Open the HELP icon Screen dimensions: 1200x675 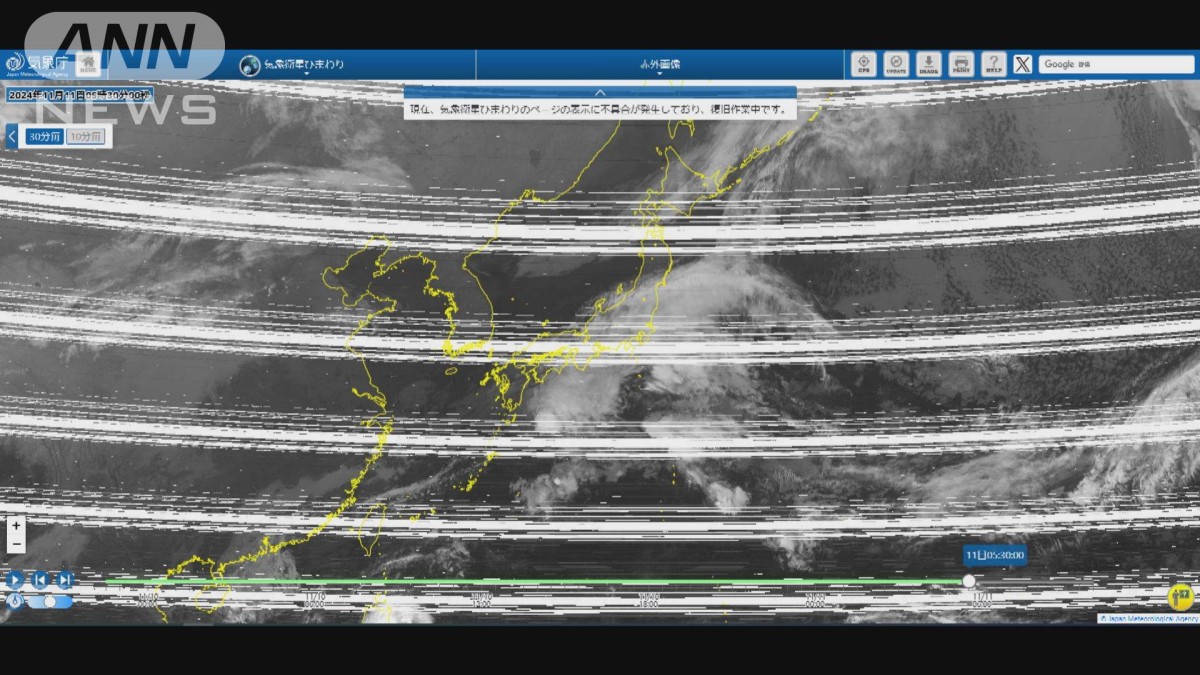point(993,64)
